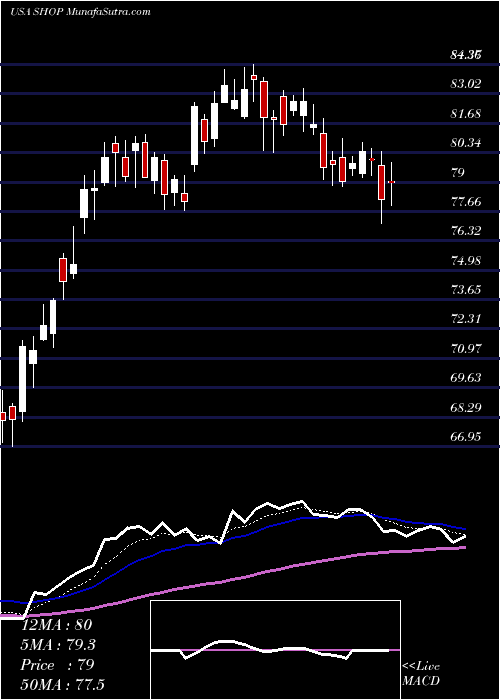
Task: Click the Price : 79 legend text
Action: (58, 665)
